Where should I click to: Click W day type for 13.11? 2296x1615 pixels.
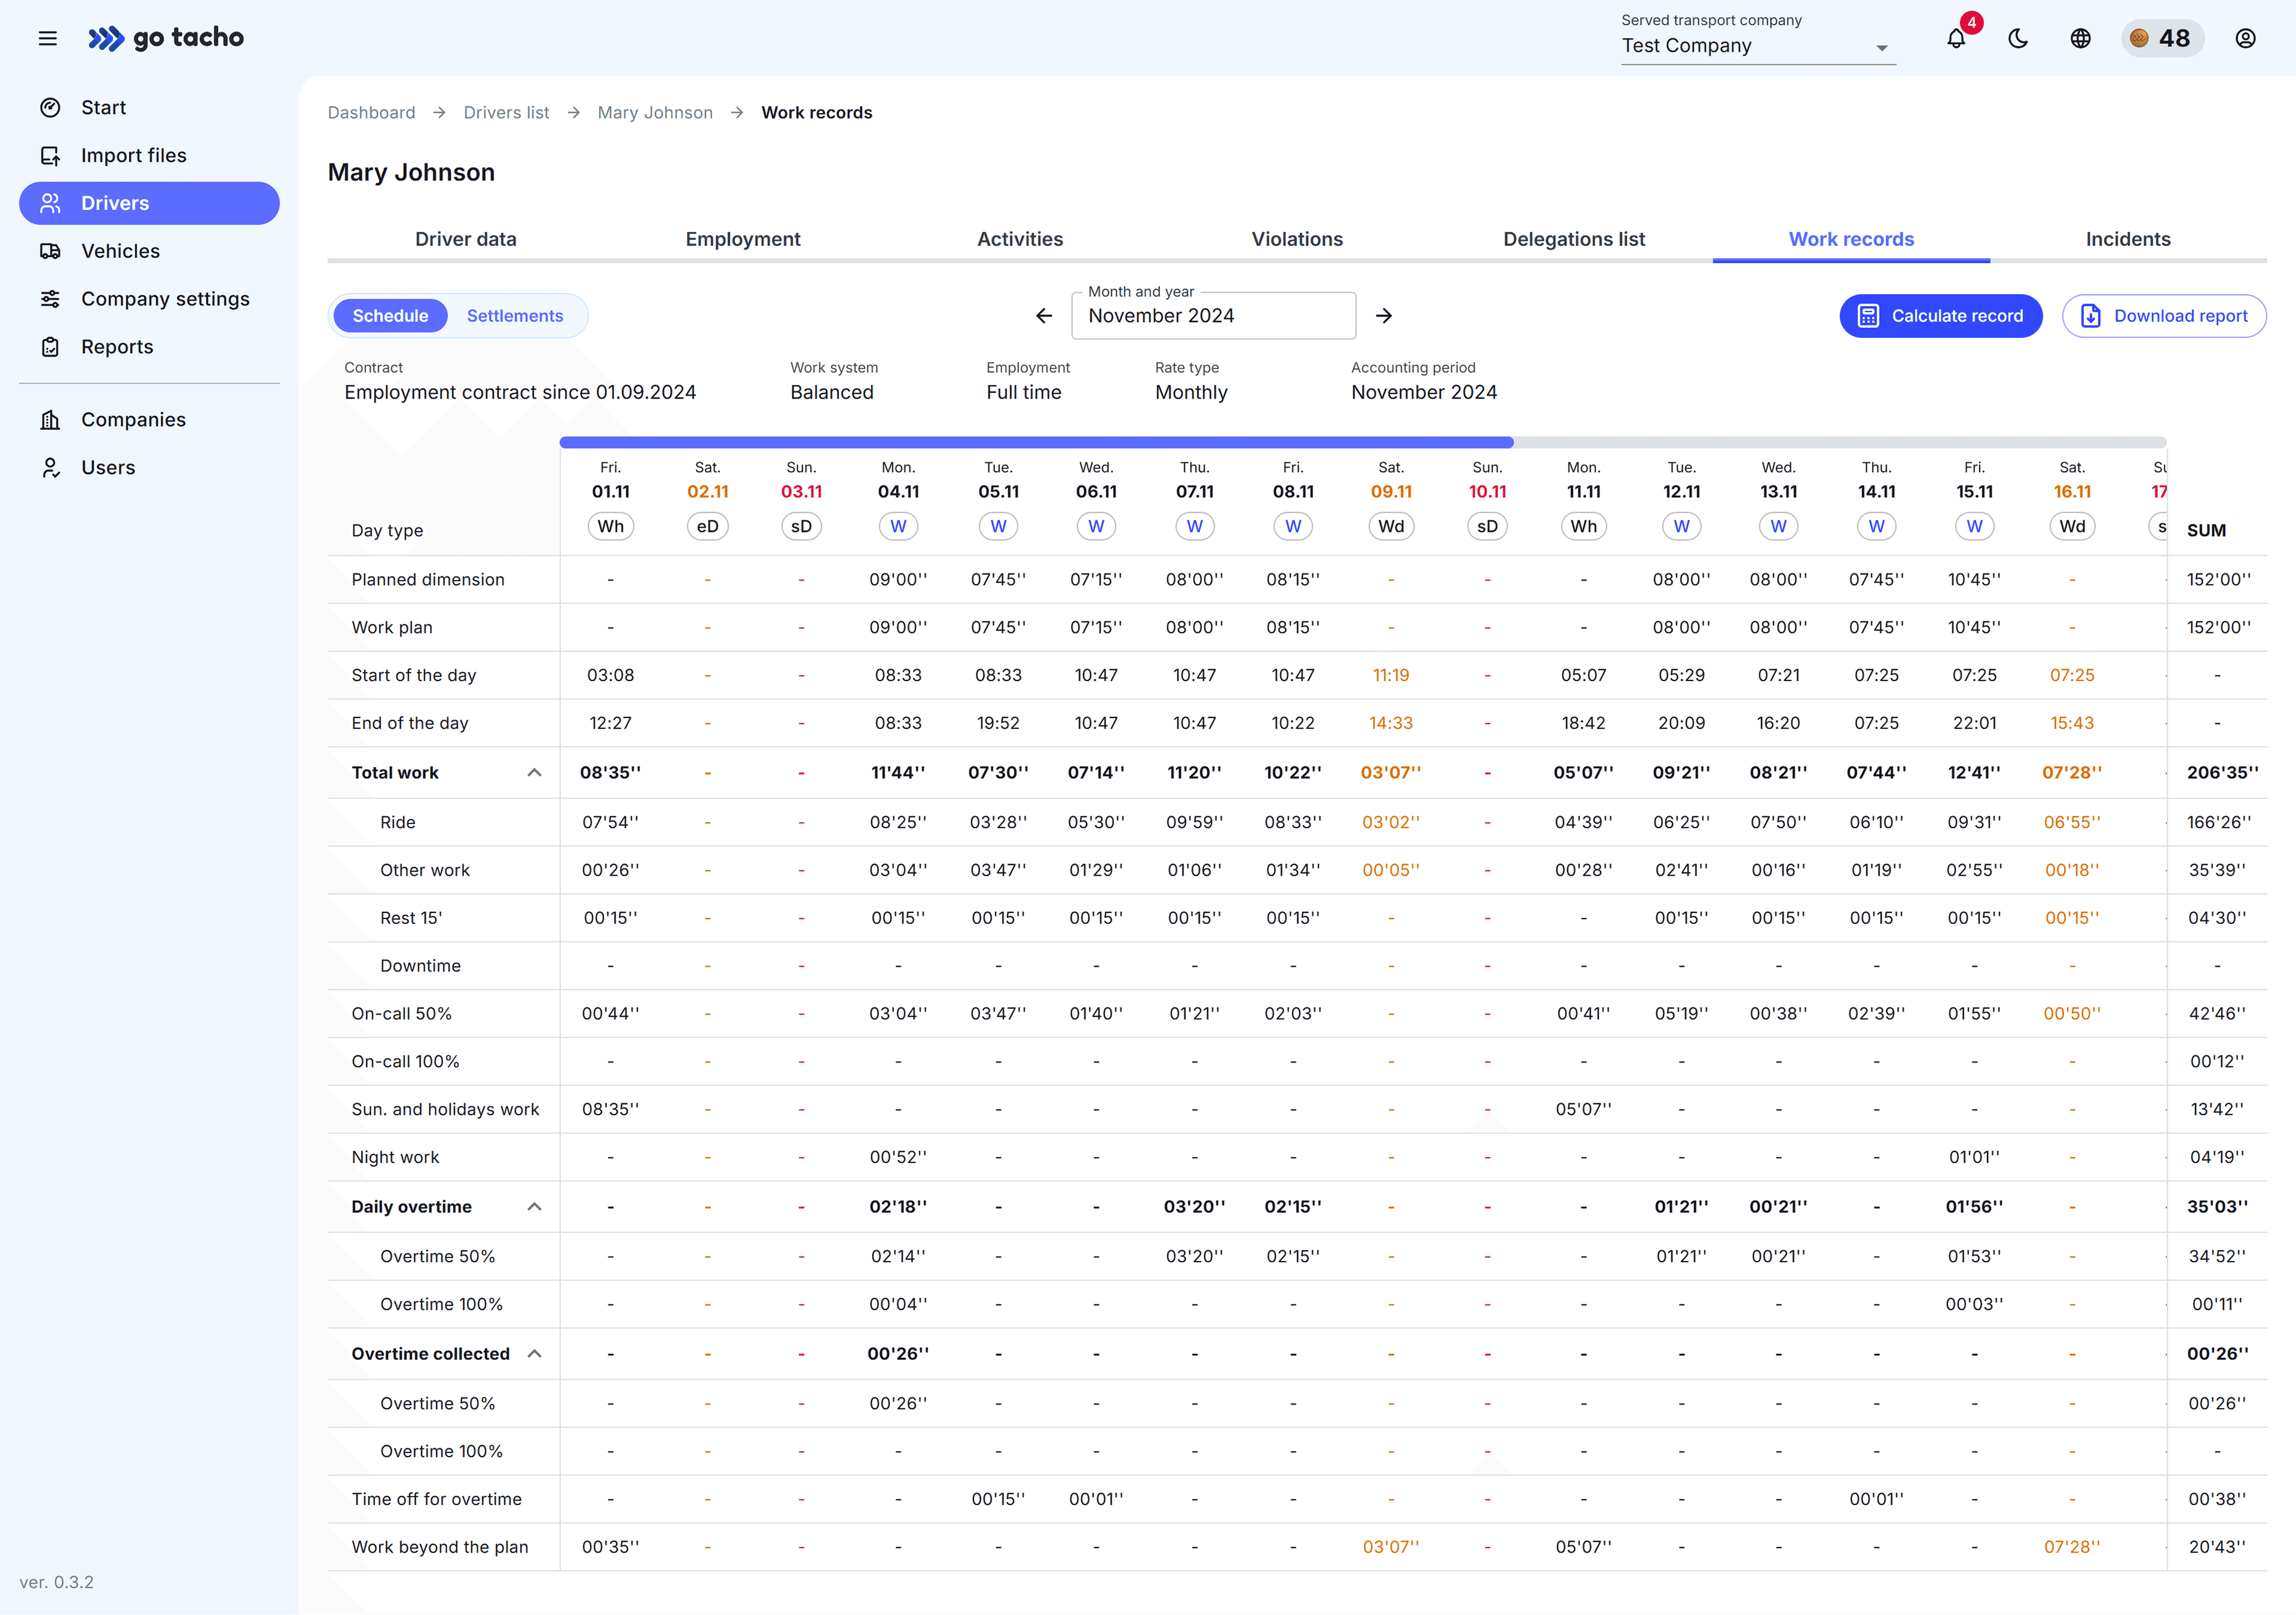pos(1778,527)
